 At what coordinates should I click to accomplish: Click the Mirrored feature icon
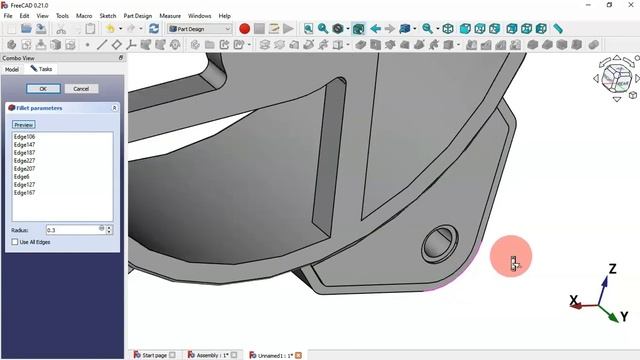point(471,44)
